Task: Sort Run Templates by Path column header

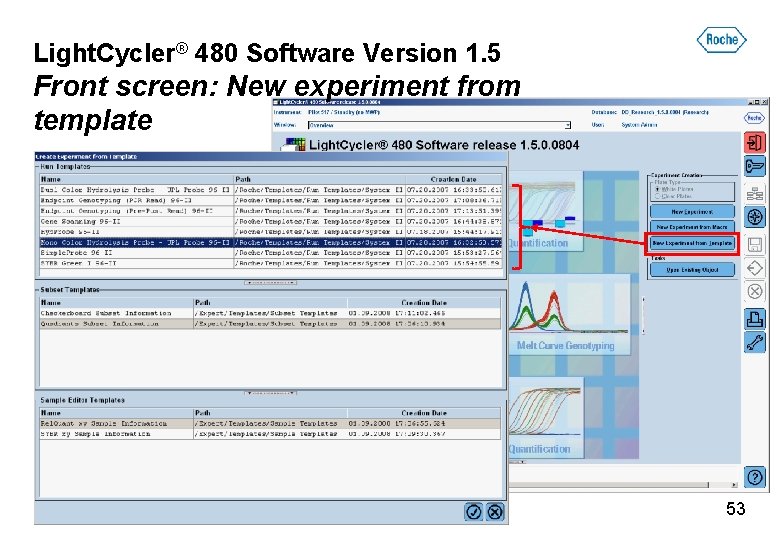Action: (x=319, y=179)
